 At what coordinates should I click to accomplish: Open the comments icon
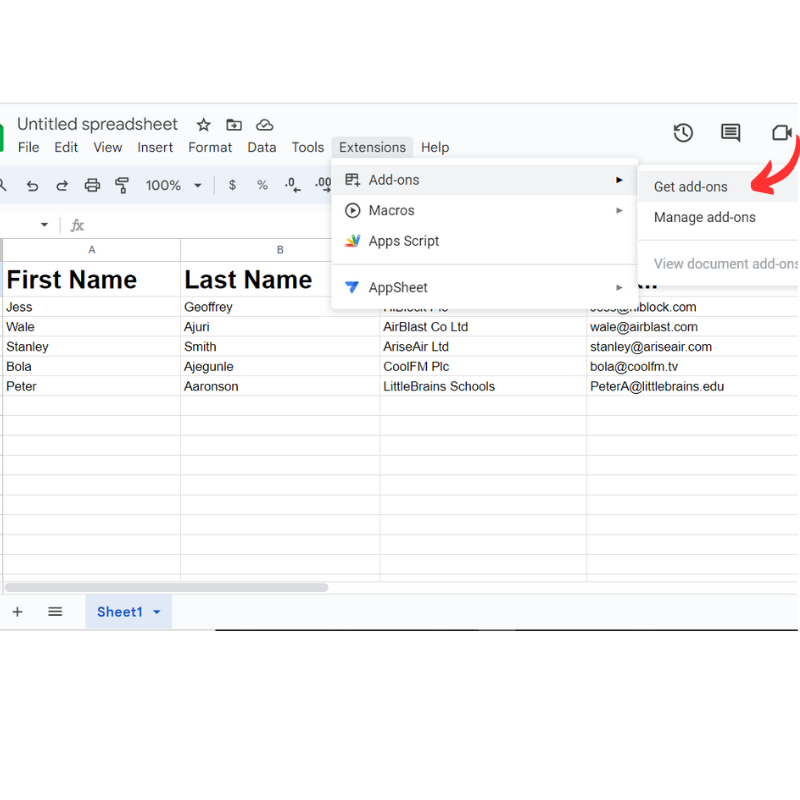[730, 133]
